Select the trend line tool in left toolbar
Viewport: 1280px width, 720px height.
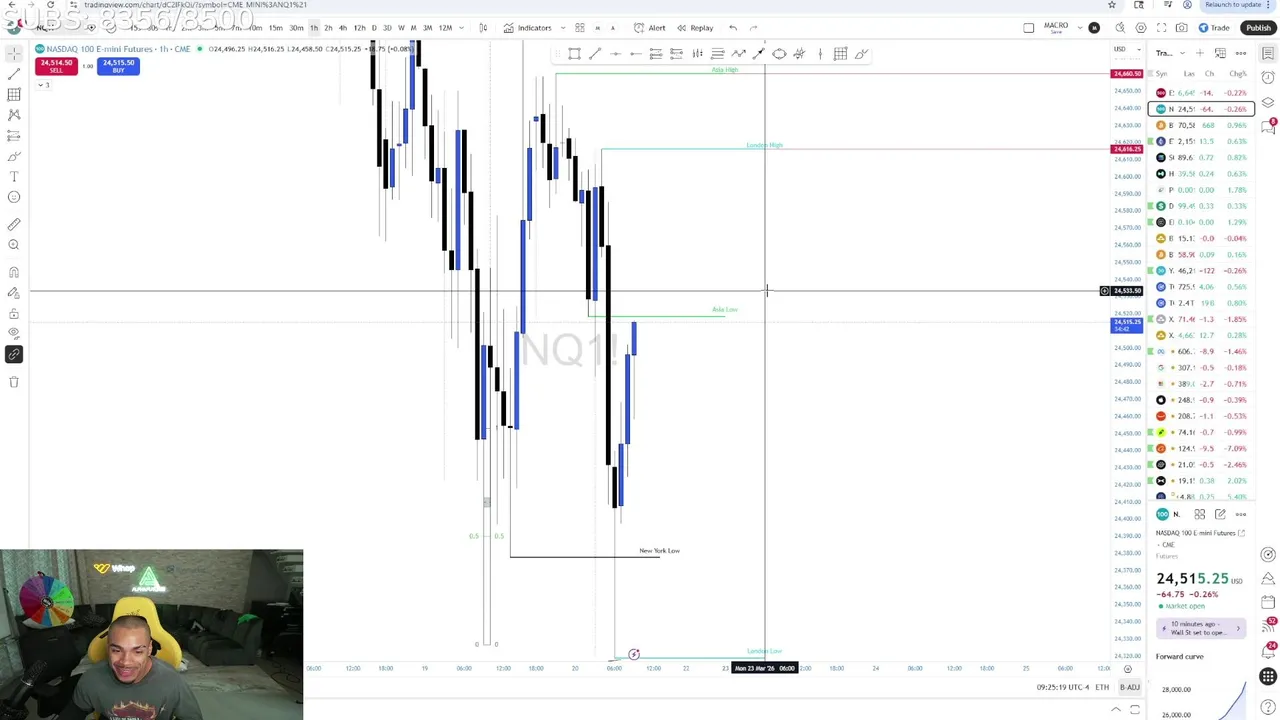[14, 74]
